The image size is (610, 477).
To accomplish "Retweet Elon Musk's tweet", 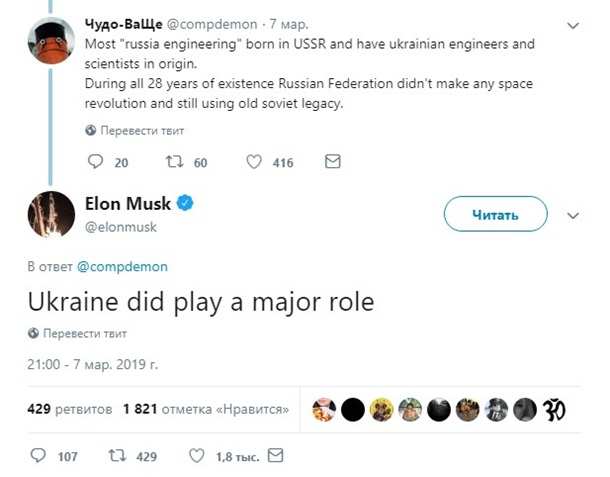I will [x=116, y=456].
